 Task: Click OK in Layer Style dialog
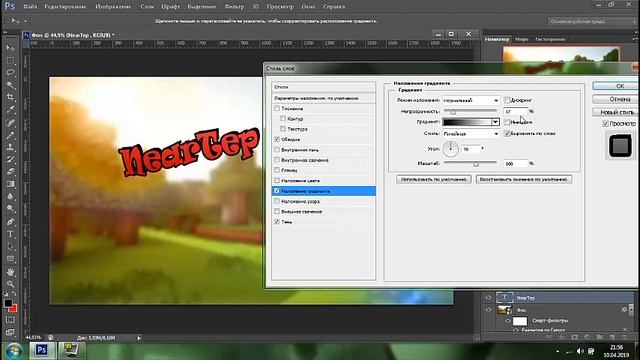(x=616, y=86)
